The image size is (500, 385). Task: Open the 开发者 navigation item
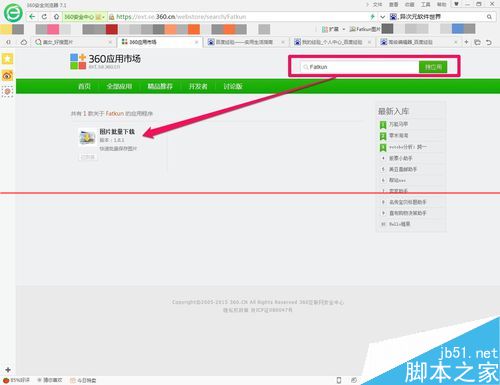click(x=198, y=86)
